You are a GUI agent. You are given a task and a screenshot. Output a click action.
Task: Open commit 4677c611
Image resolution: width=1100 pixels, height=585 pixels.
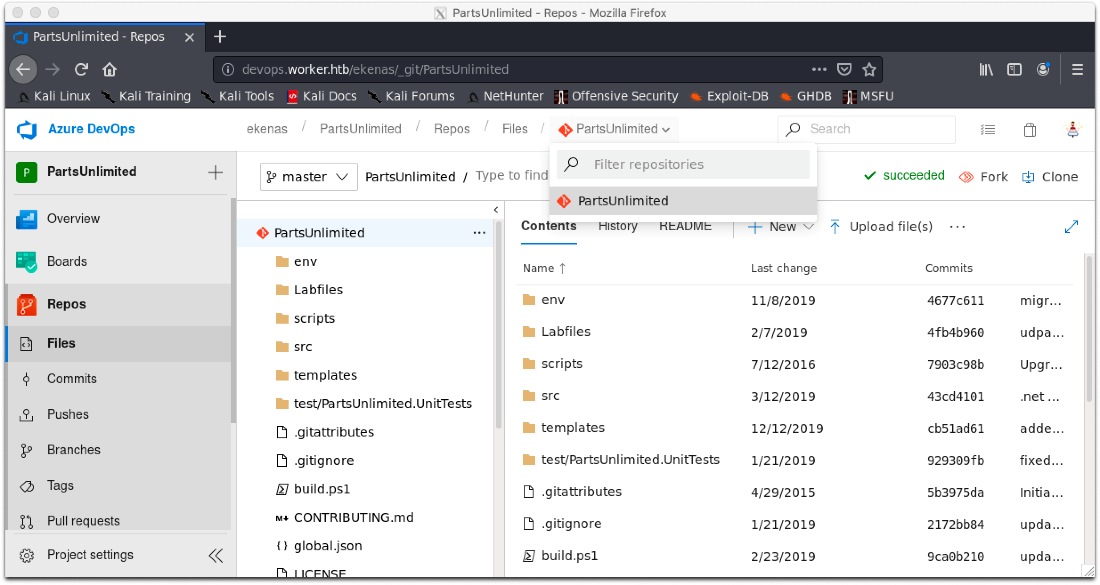955,301
